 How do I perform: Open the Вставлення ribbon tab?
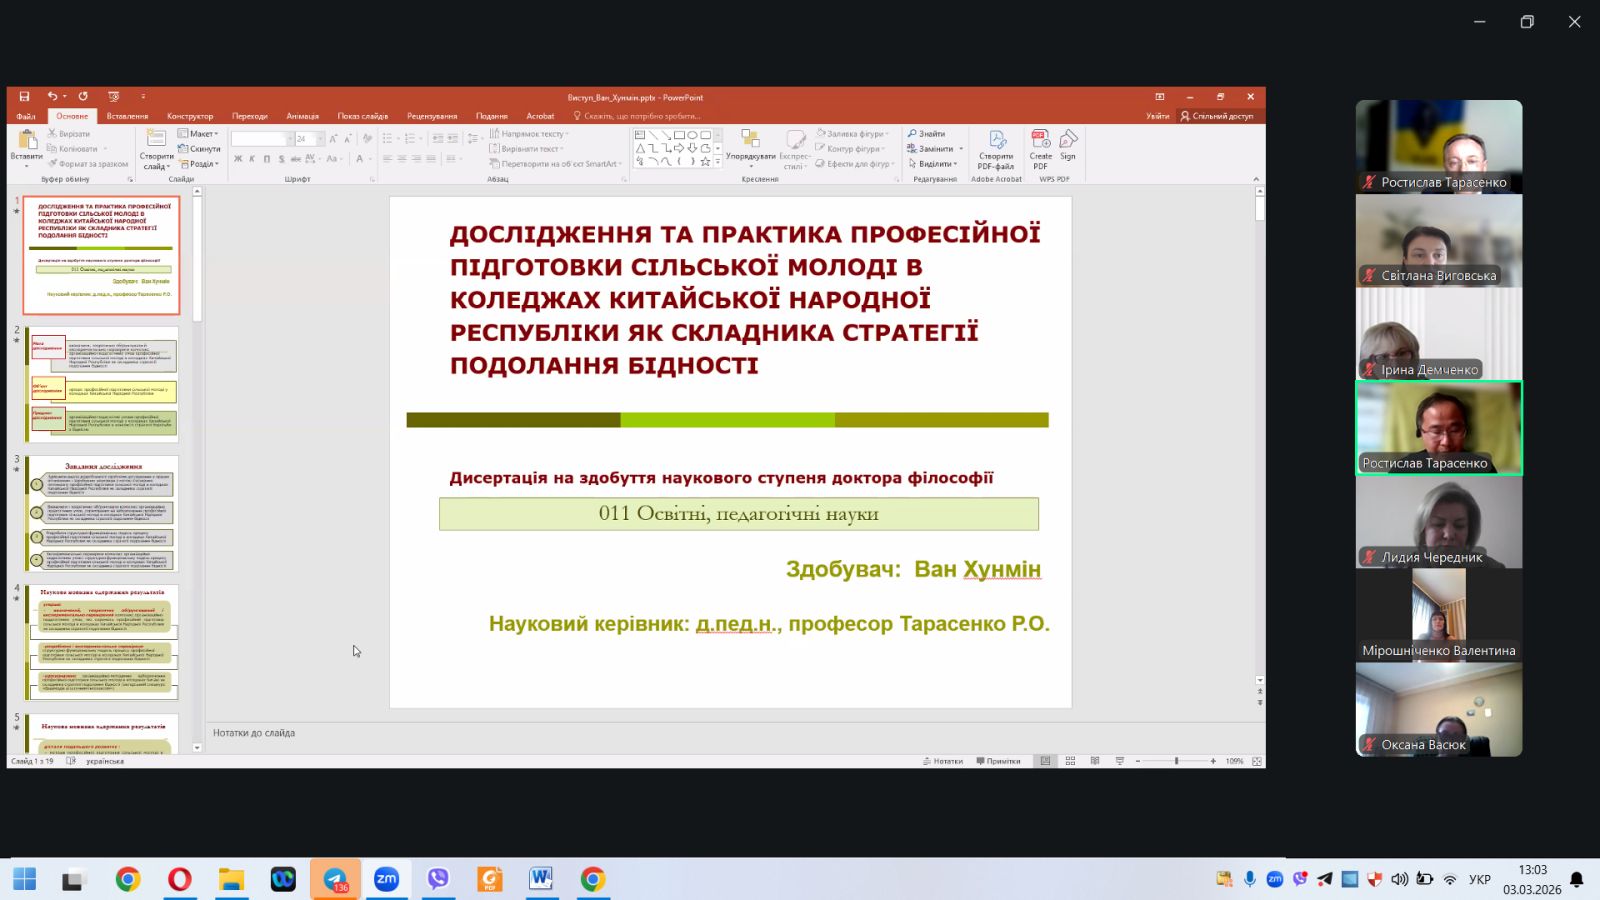[127, 116]
